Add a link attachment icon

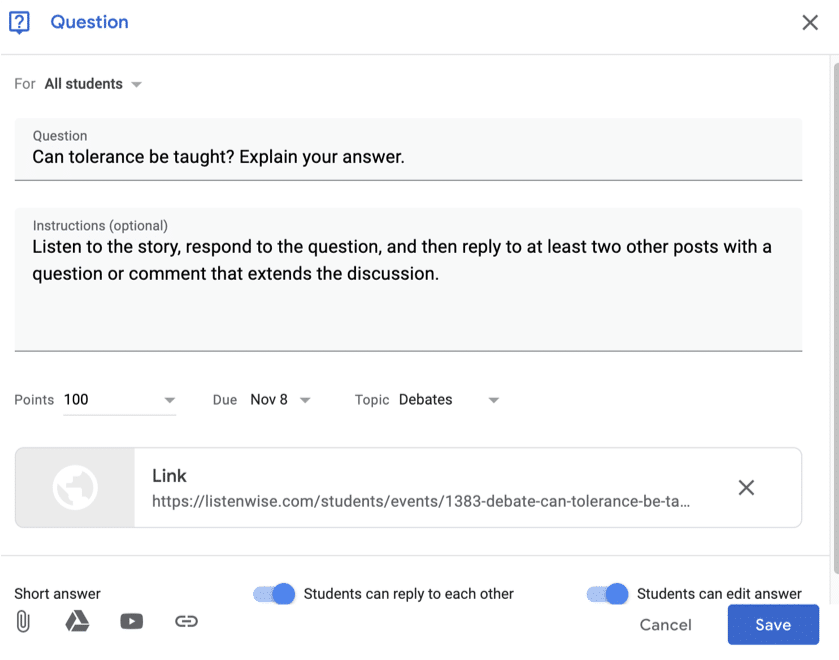[x=186, y=621]
